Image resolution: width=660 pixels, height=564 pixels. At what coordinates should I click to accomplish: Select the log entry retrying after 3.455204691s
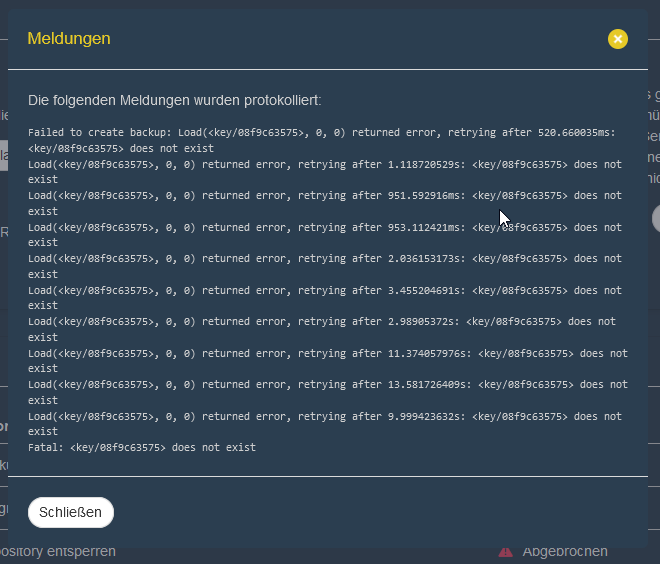(x=324, y=291)
